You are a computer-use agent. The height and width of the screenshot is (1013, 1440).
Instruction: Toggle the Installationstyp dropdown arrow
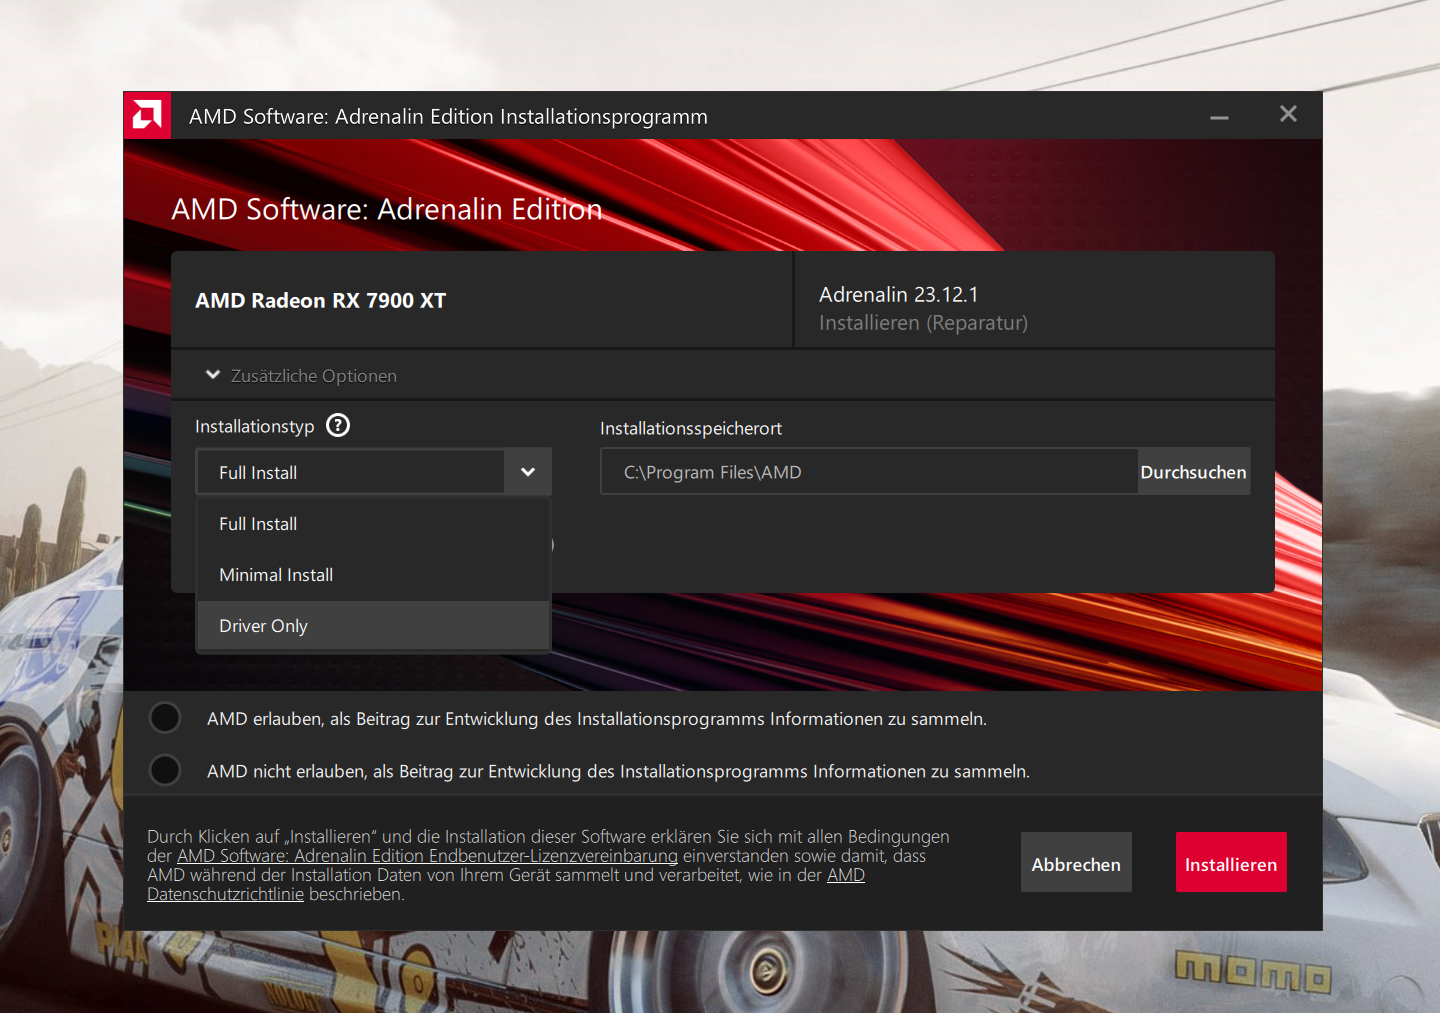(x=528, y=472)
